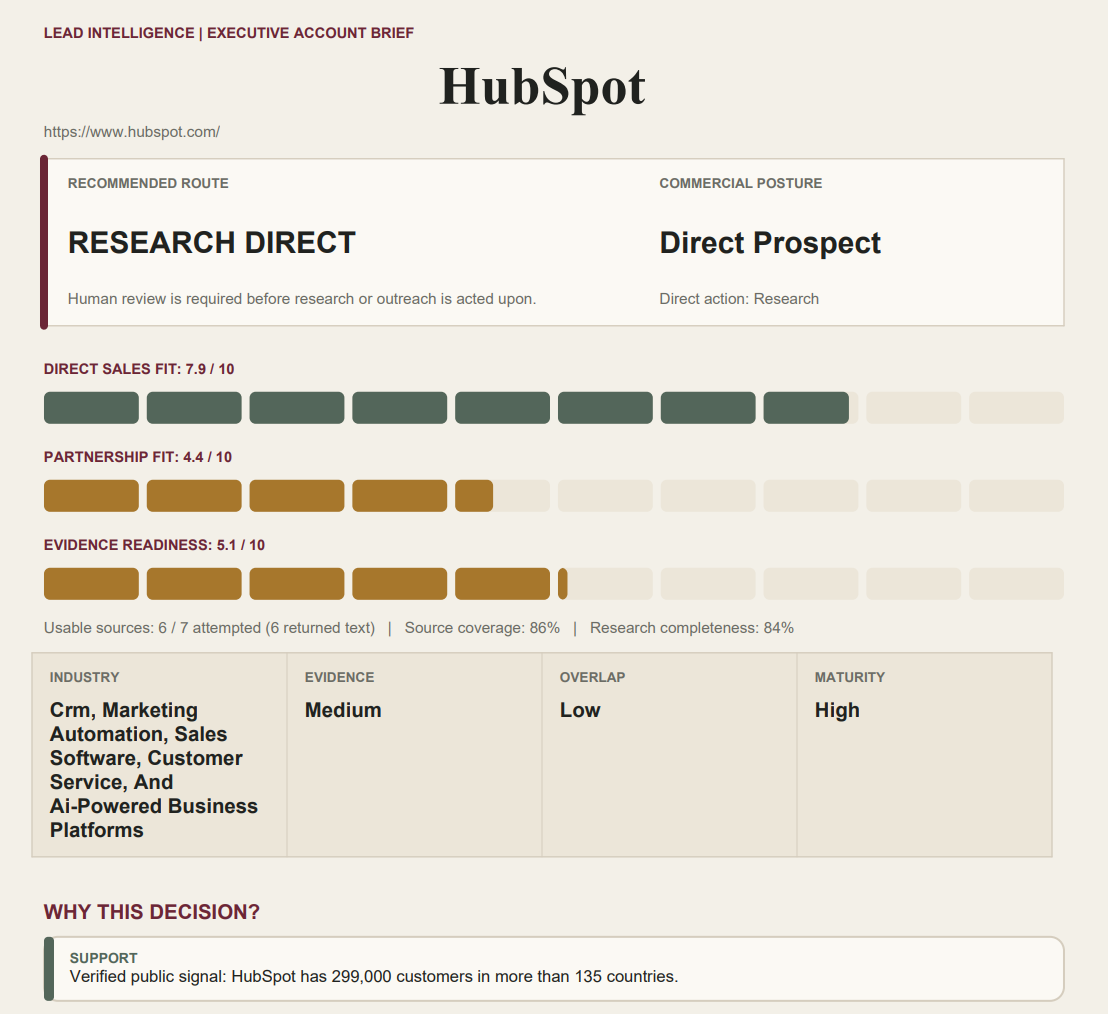Click the 'DIRECT SALES FIT: 7.9 / 10' label

click(x=139, y=369)
